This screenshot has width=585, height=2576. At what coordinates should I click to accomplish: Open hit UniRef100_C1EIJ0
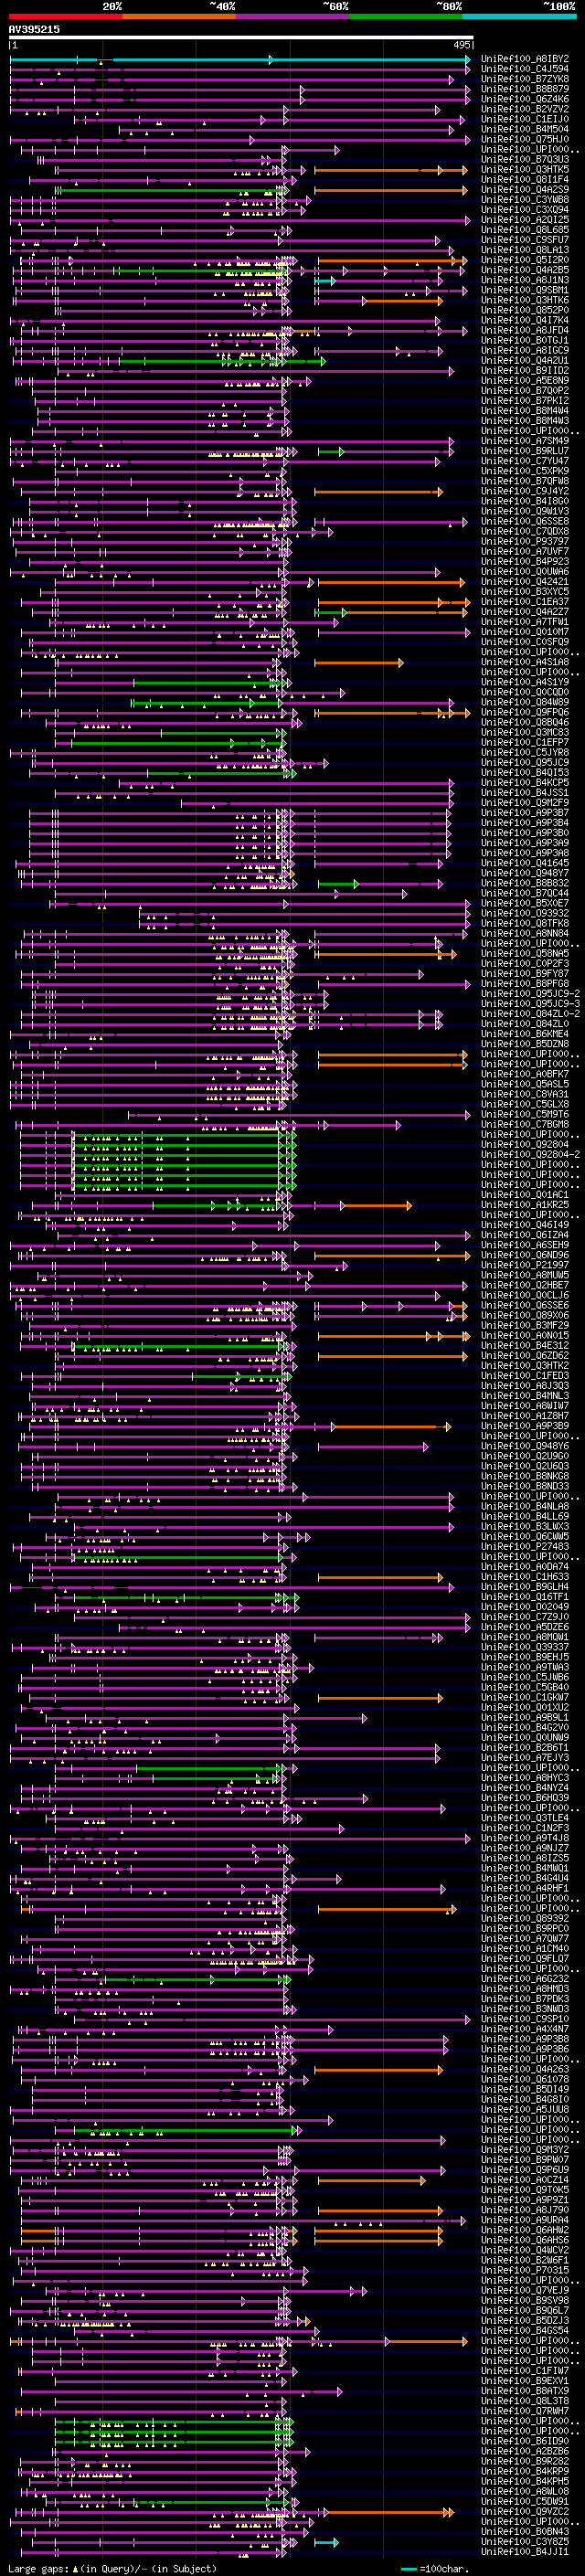click(x=525, y=119)
